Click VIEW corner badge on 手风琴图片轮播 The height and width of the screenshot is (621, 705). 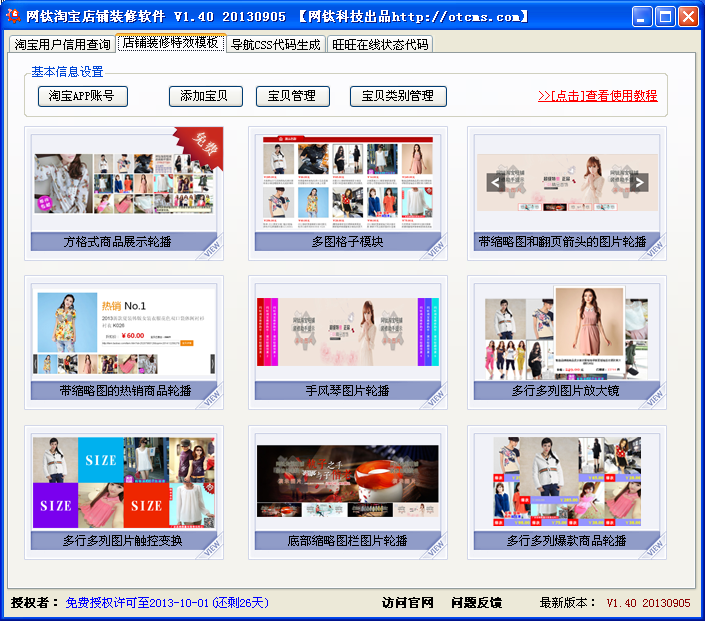click(433, 393)
